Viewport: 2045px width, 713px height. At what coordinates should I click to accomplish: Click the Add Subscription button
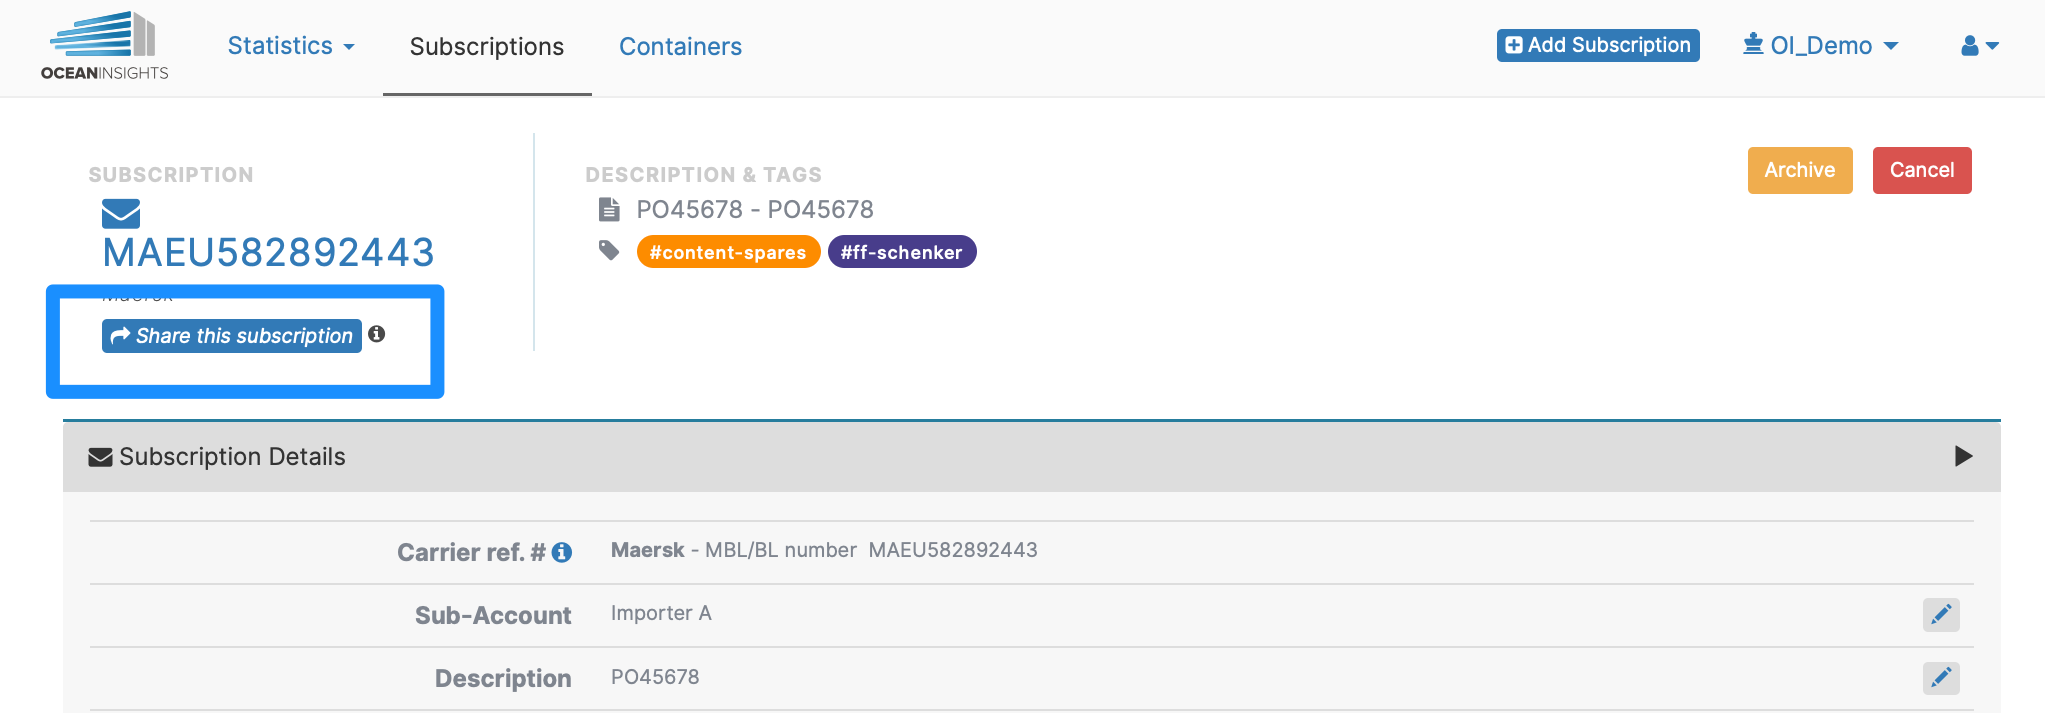tap(1598, 45)
